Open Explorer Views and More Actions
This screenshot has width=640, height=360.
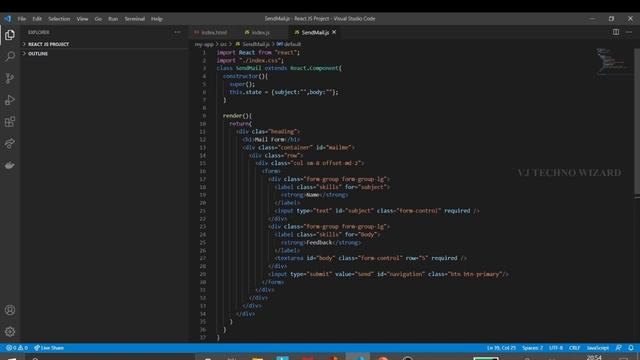[177, 32]
